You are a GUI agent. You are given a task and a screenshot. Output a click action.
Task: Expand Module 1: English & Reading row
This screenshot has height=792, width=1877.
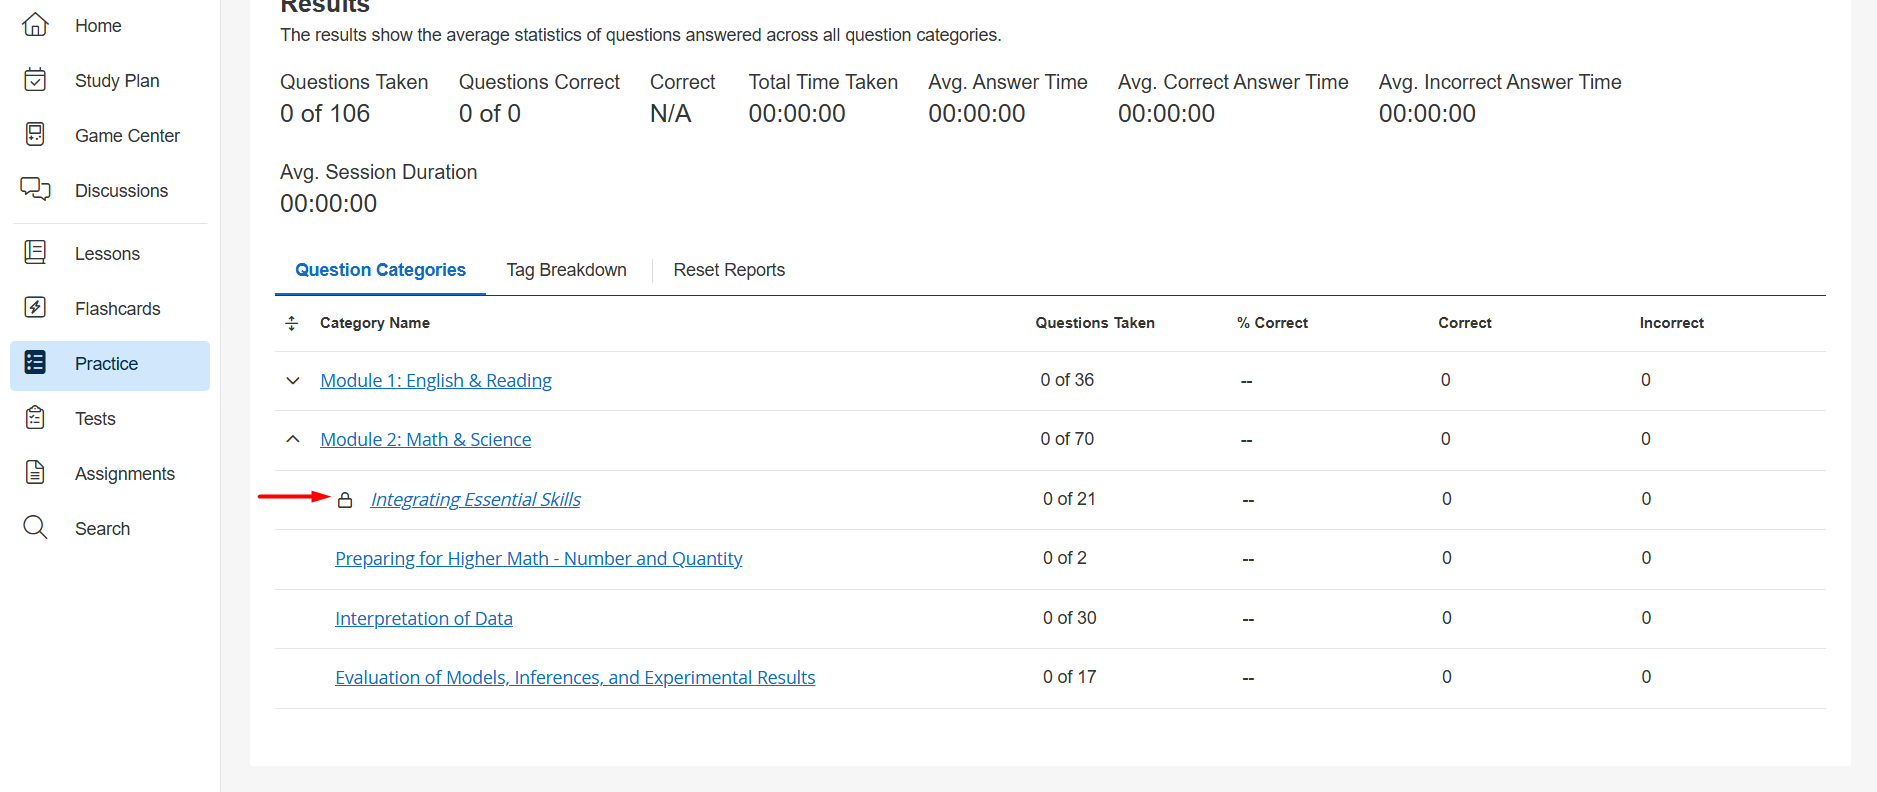[x=293, y=381]
